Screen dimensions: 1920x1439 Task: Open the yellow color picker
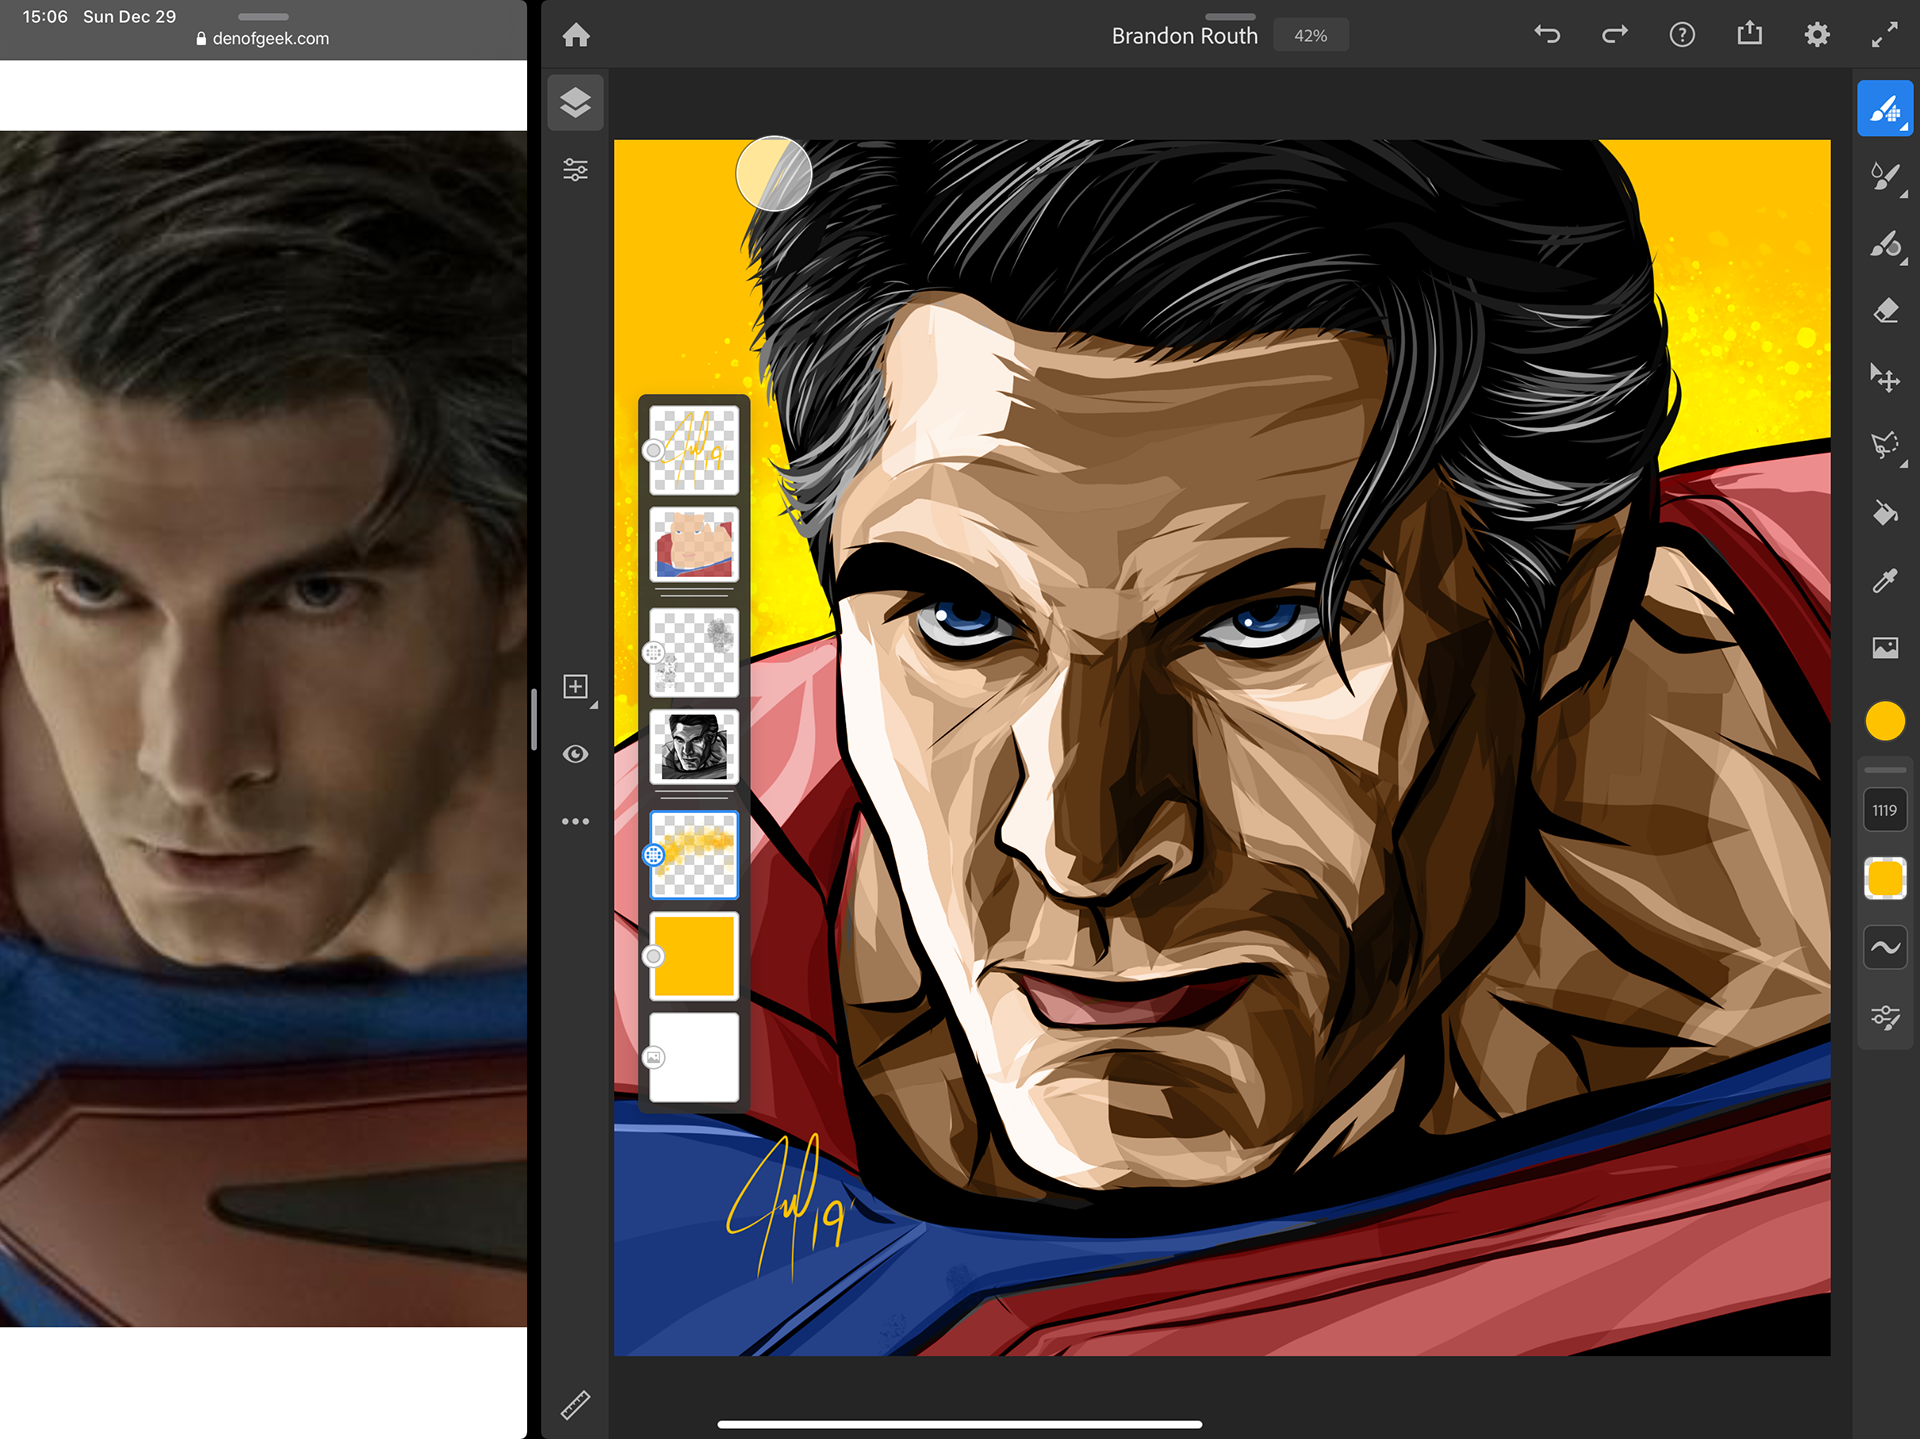1885,721
